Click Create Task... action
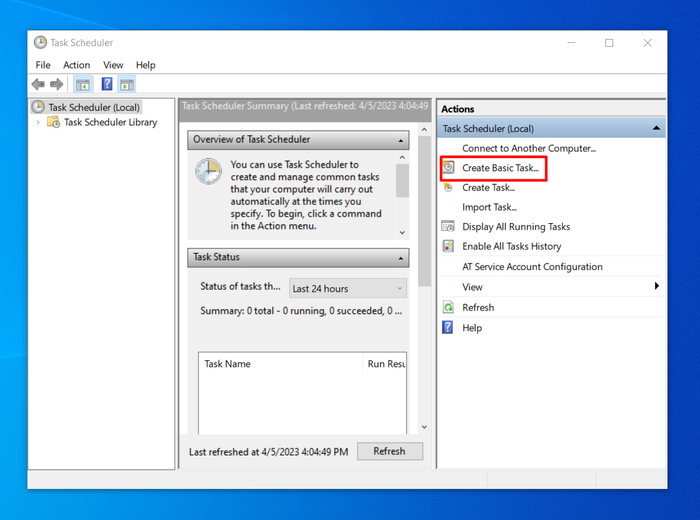Viewport: 700px width, 520px height. click(488, 187)
